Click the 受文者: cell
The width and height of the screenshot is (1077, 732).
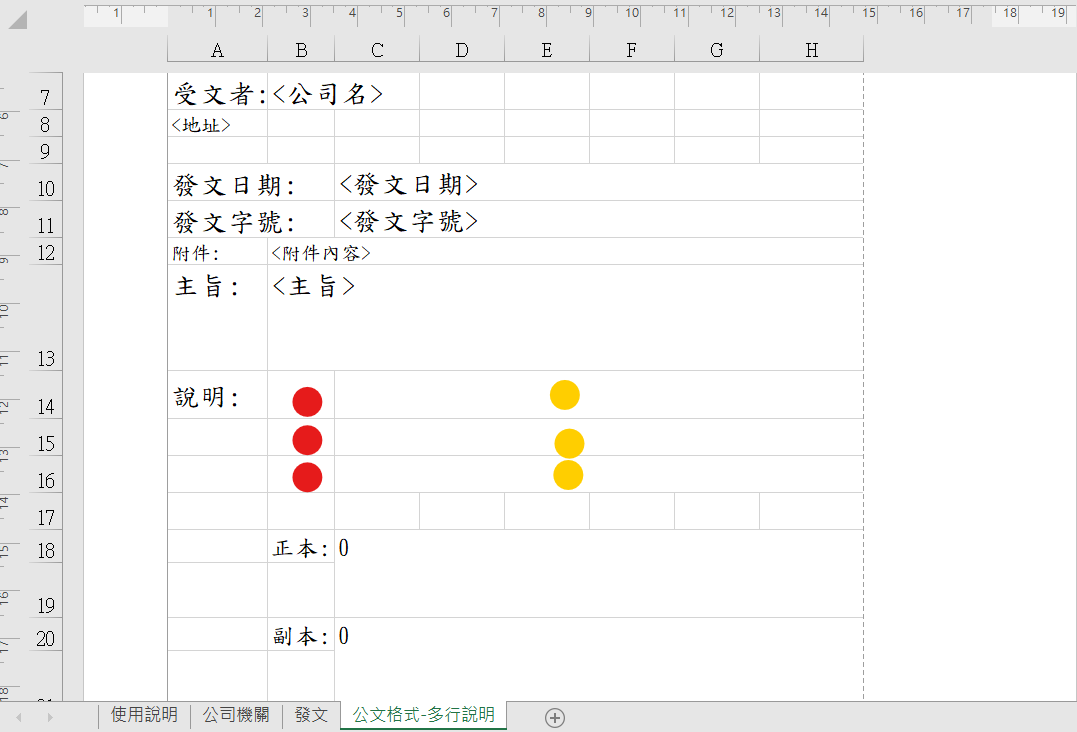click(218, 91)
